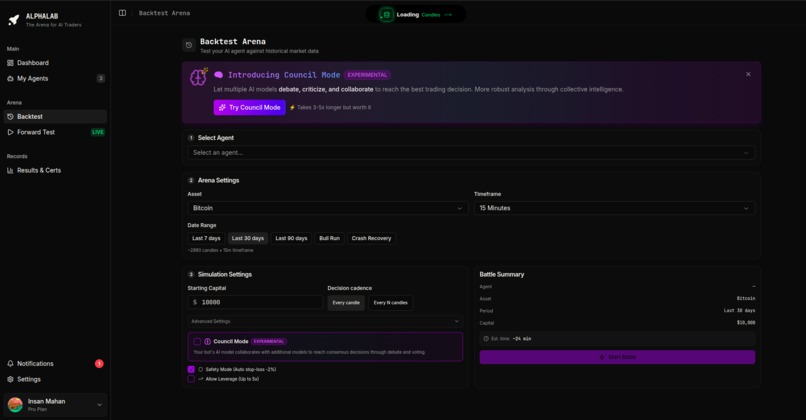Toggle the sidebar panel icon

click(x=122, y=13)
